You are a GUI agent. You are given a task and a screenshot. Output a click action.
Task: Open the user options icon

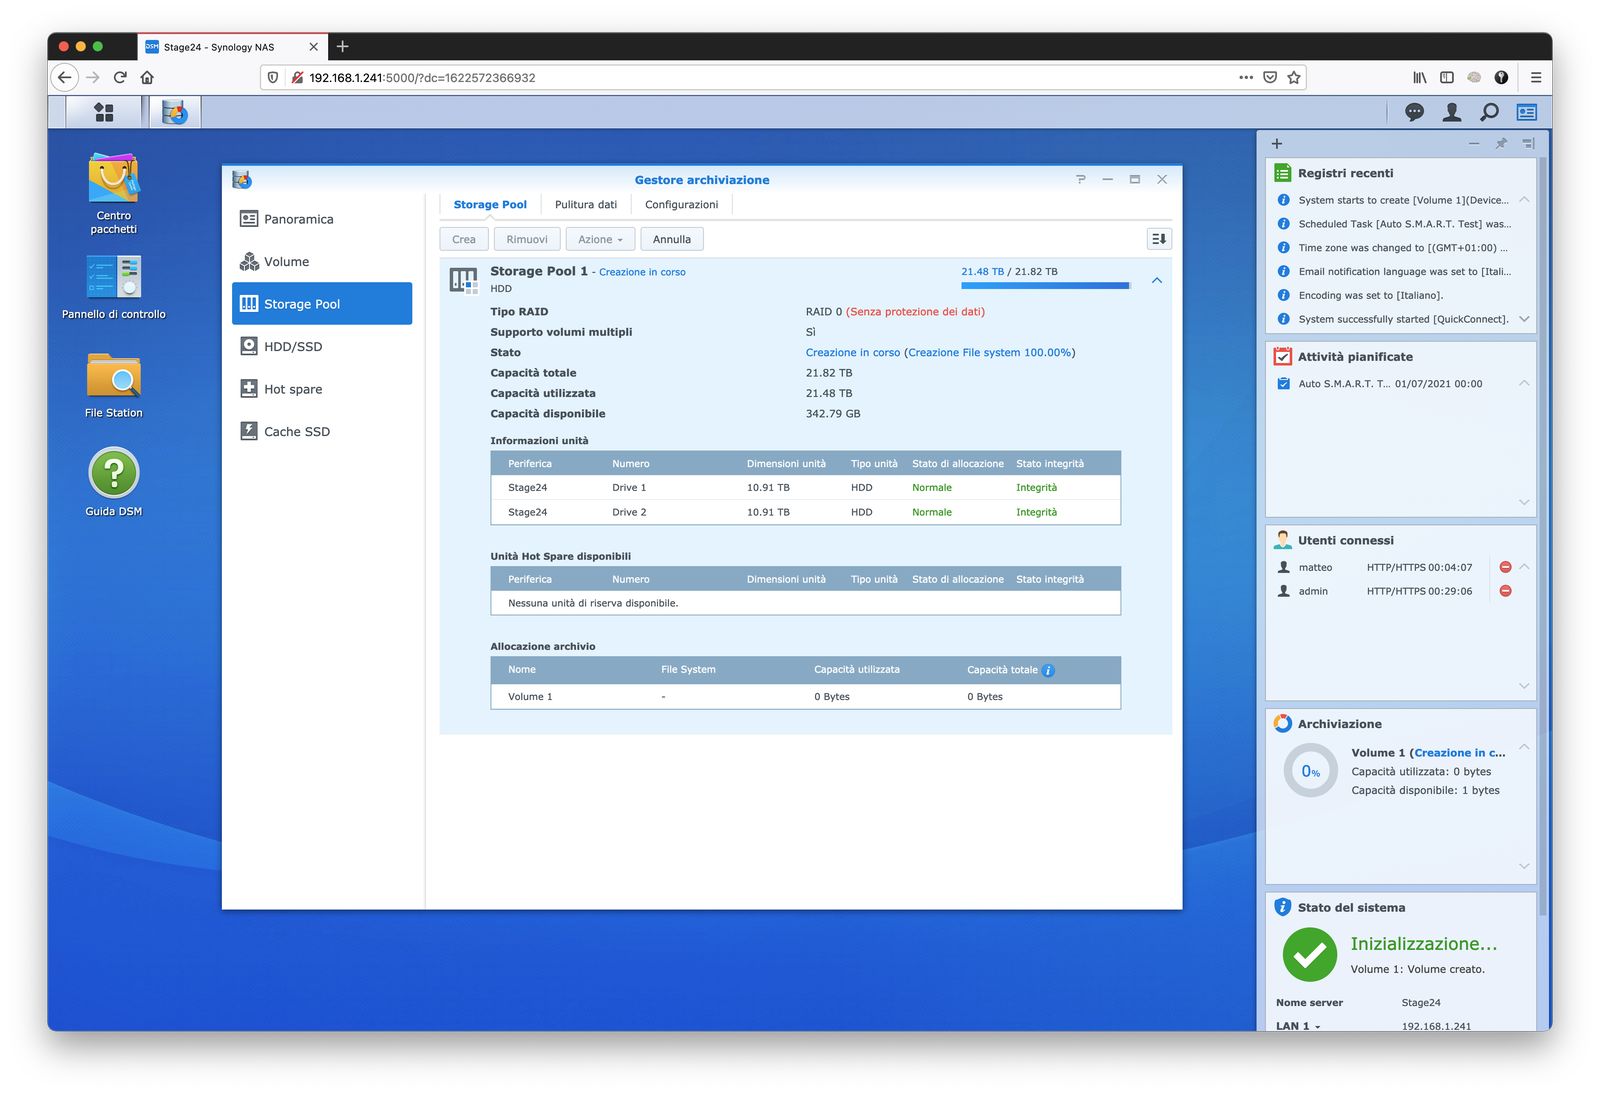click(x=1452, y=112)
